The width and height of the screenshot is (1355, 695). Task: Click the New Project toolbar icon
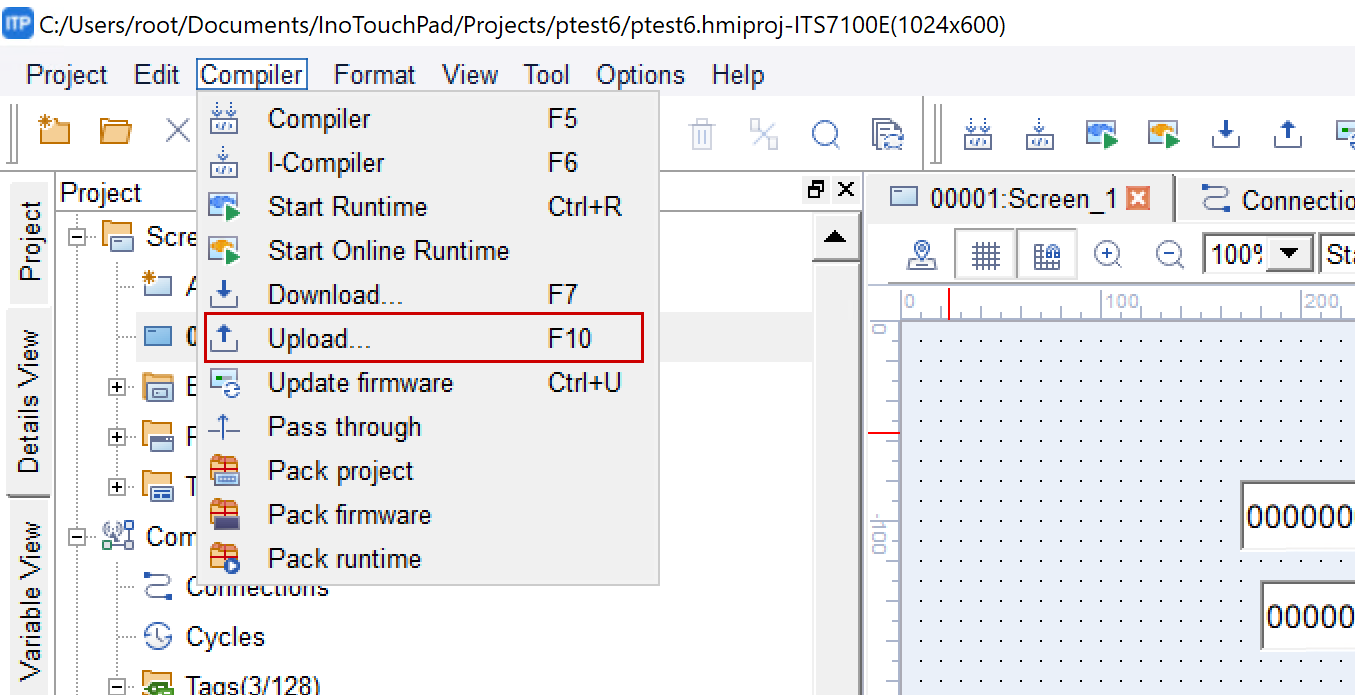click(x=54, y=131)
